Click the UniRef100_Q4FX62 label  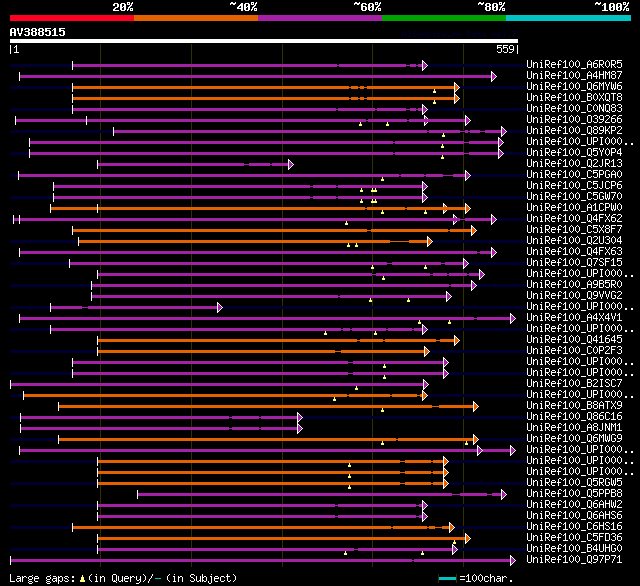click(574, 219)
